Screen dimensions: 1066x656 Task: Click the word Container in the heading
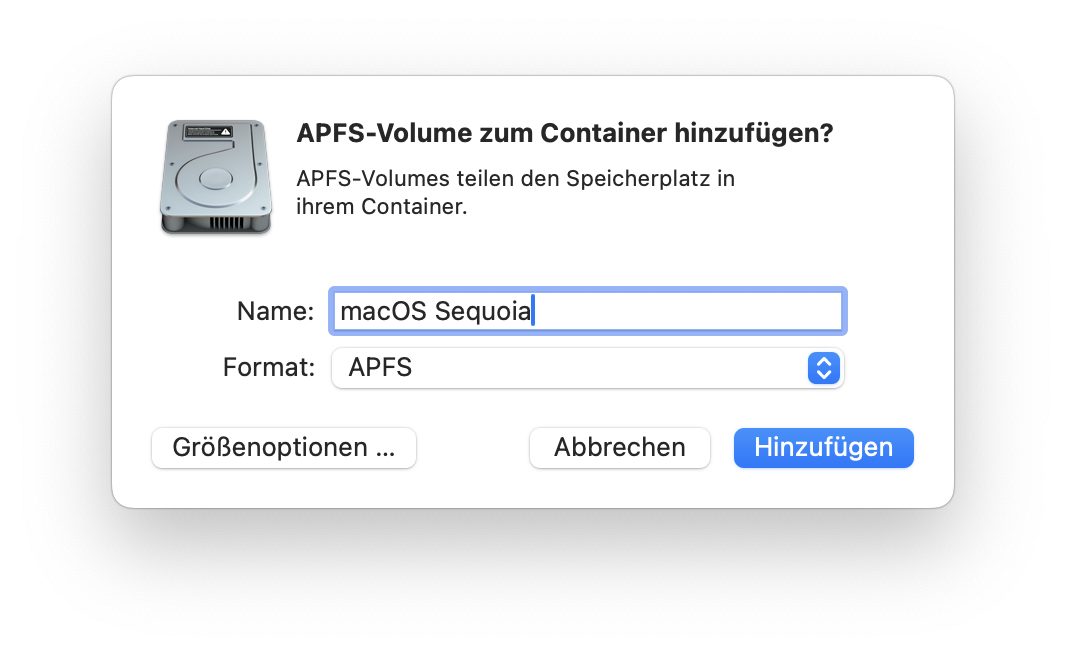click(x=603, y=133)
